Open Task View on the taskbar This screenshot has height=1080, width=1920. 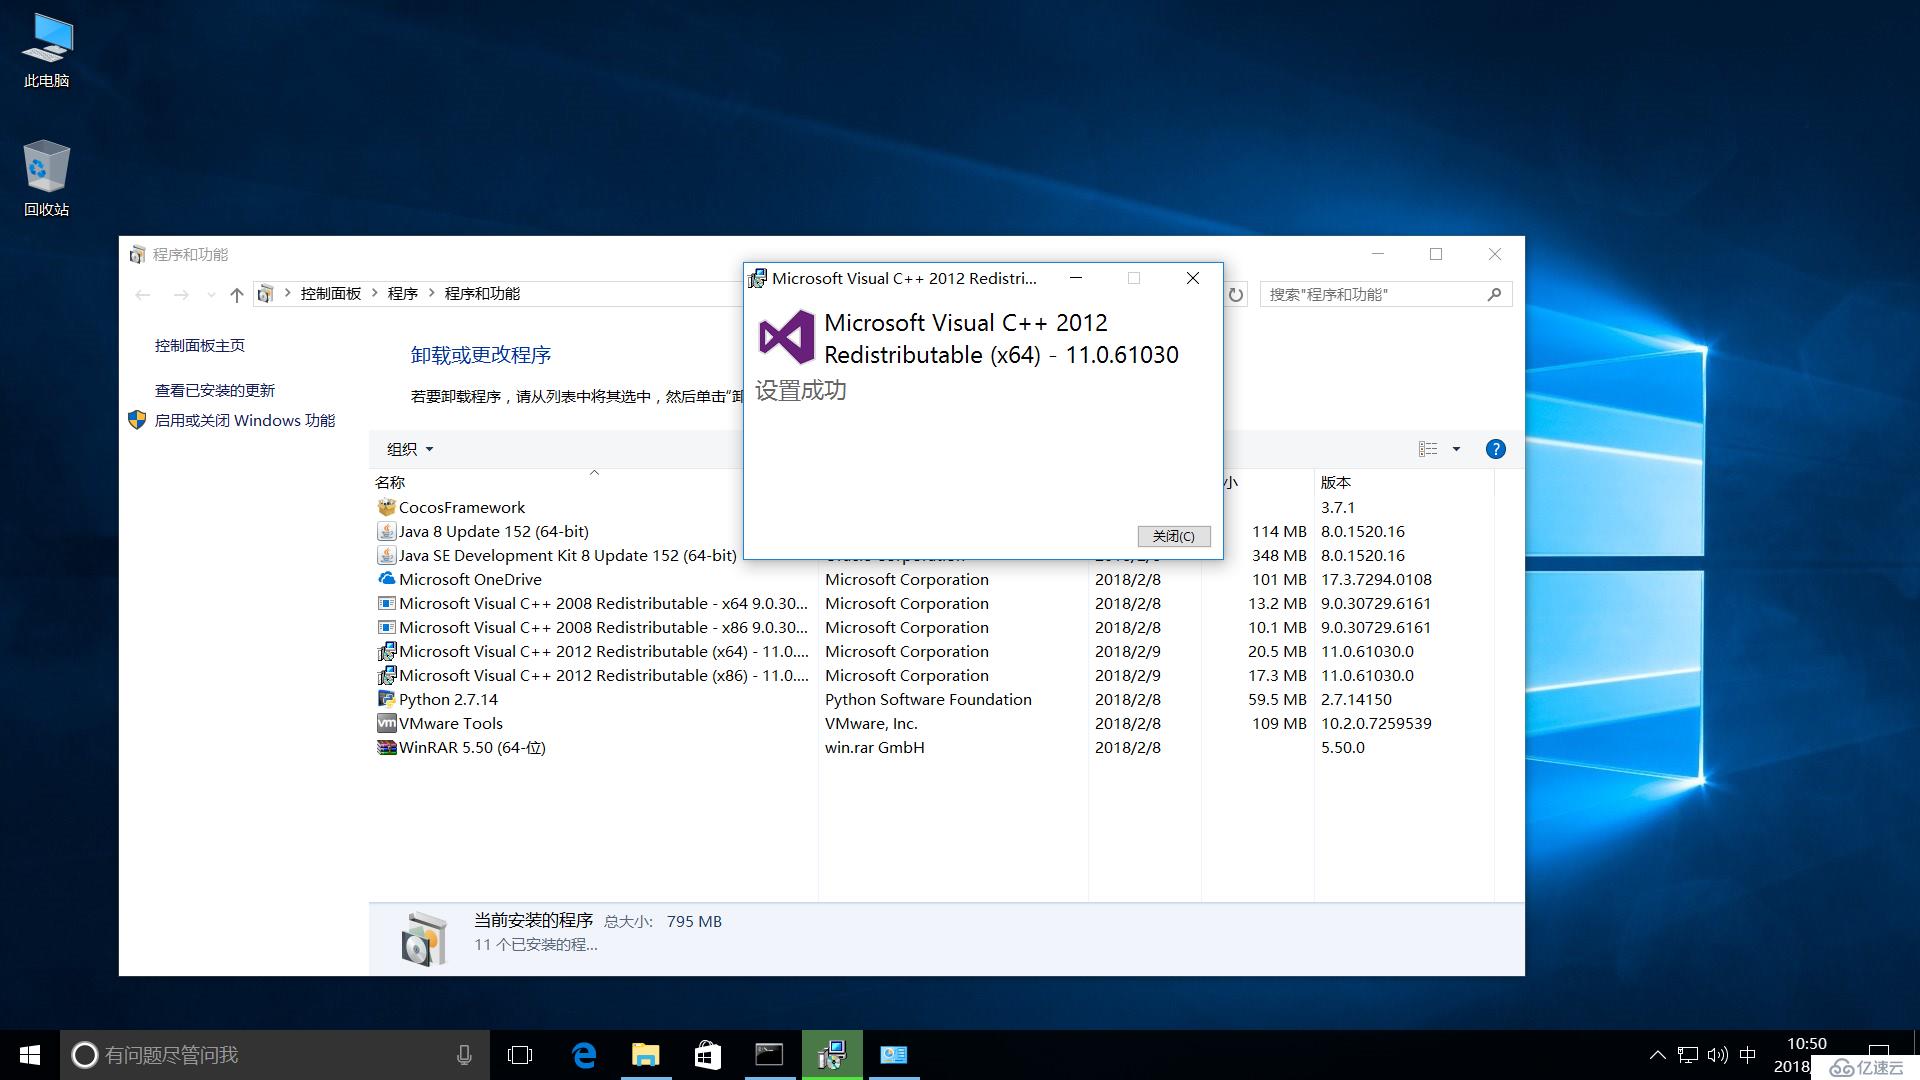tap(520, 1055)
